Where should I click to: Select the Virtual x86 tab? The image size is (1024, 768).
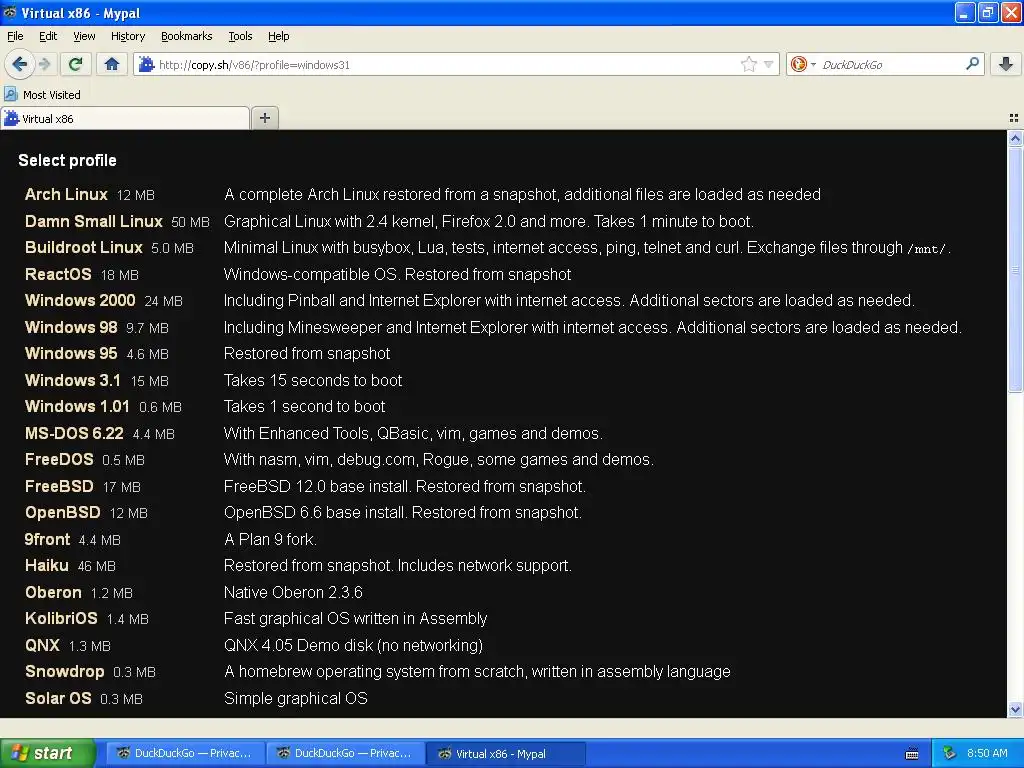click(125, 119)
